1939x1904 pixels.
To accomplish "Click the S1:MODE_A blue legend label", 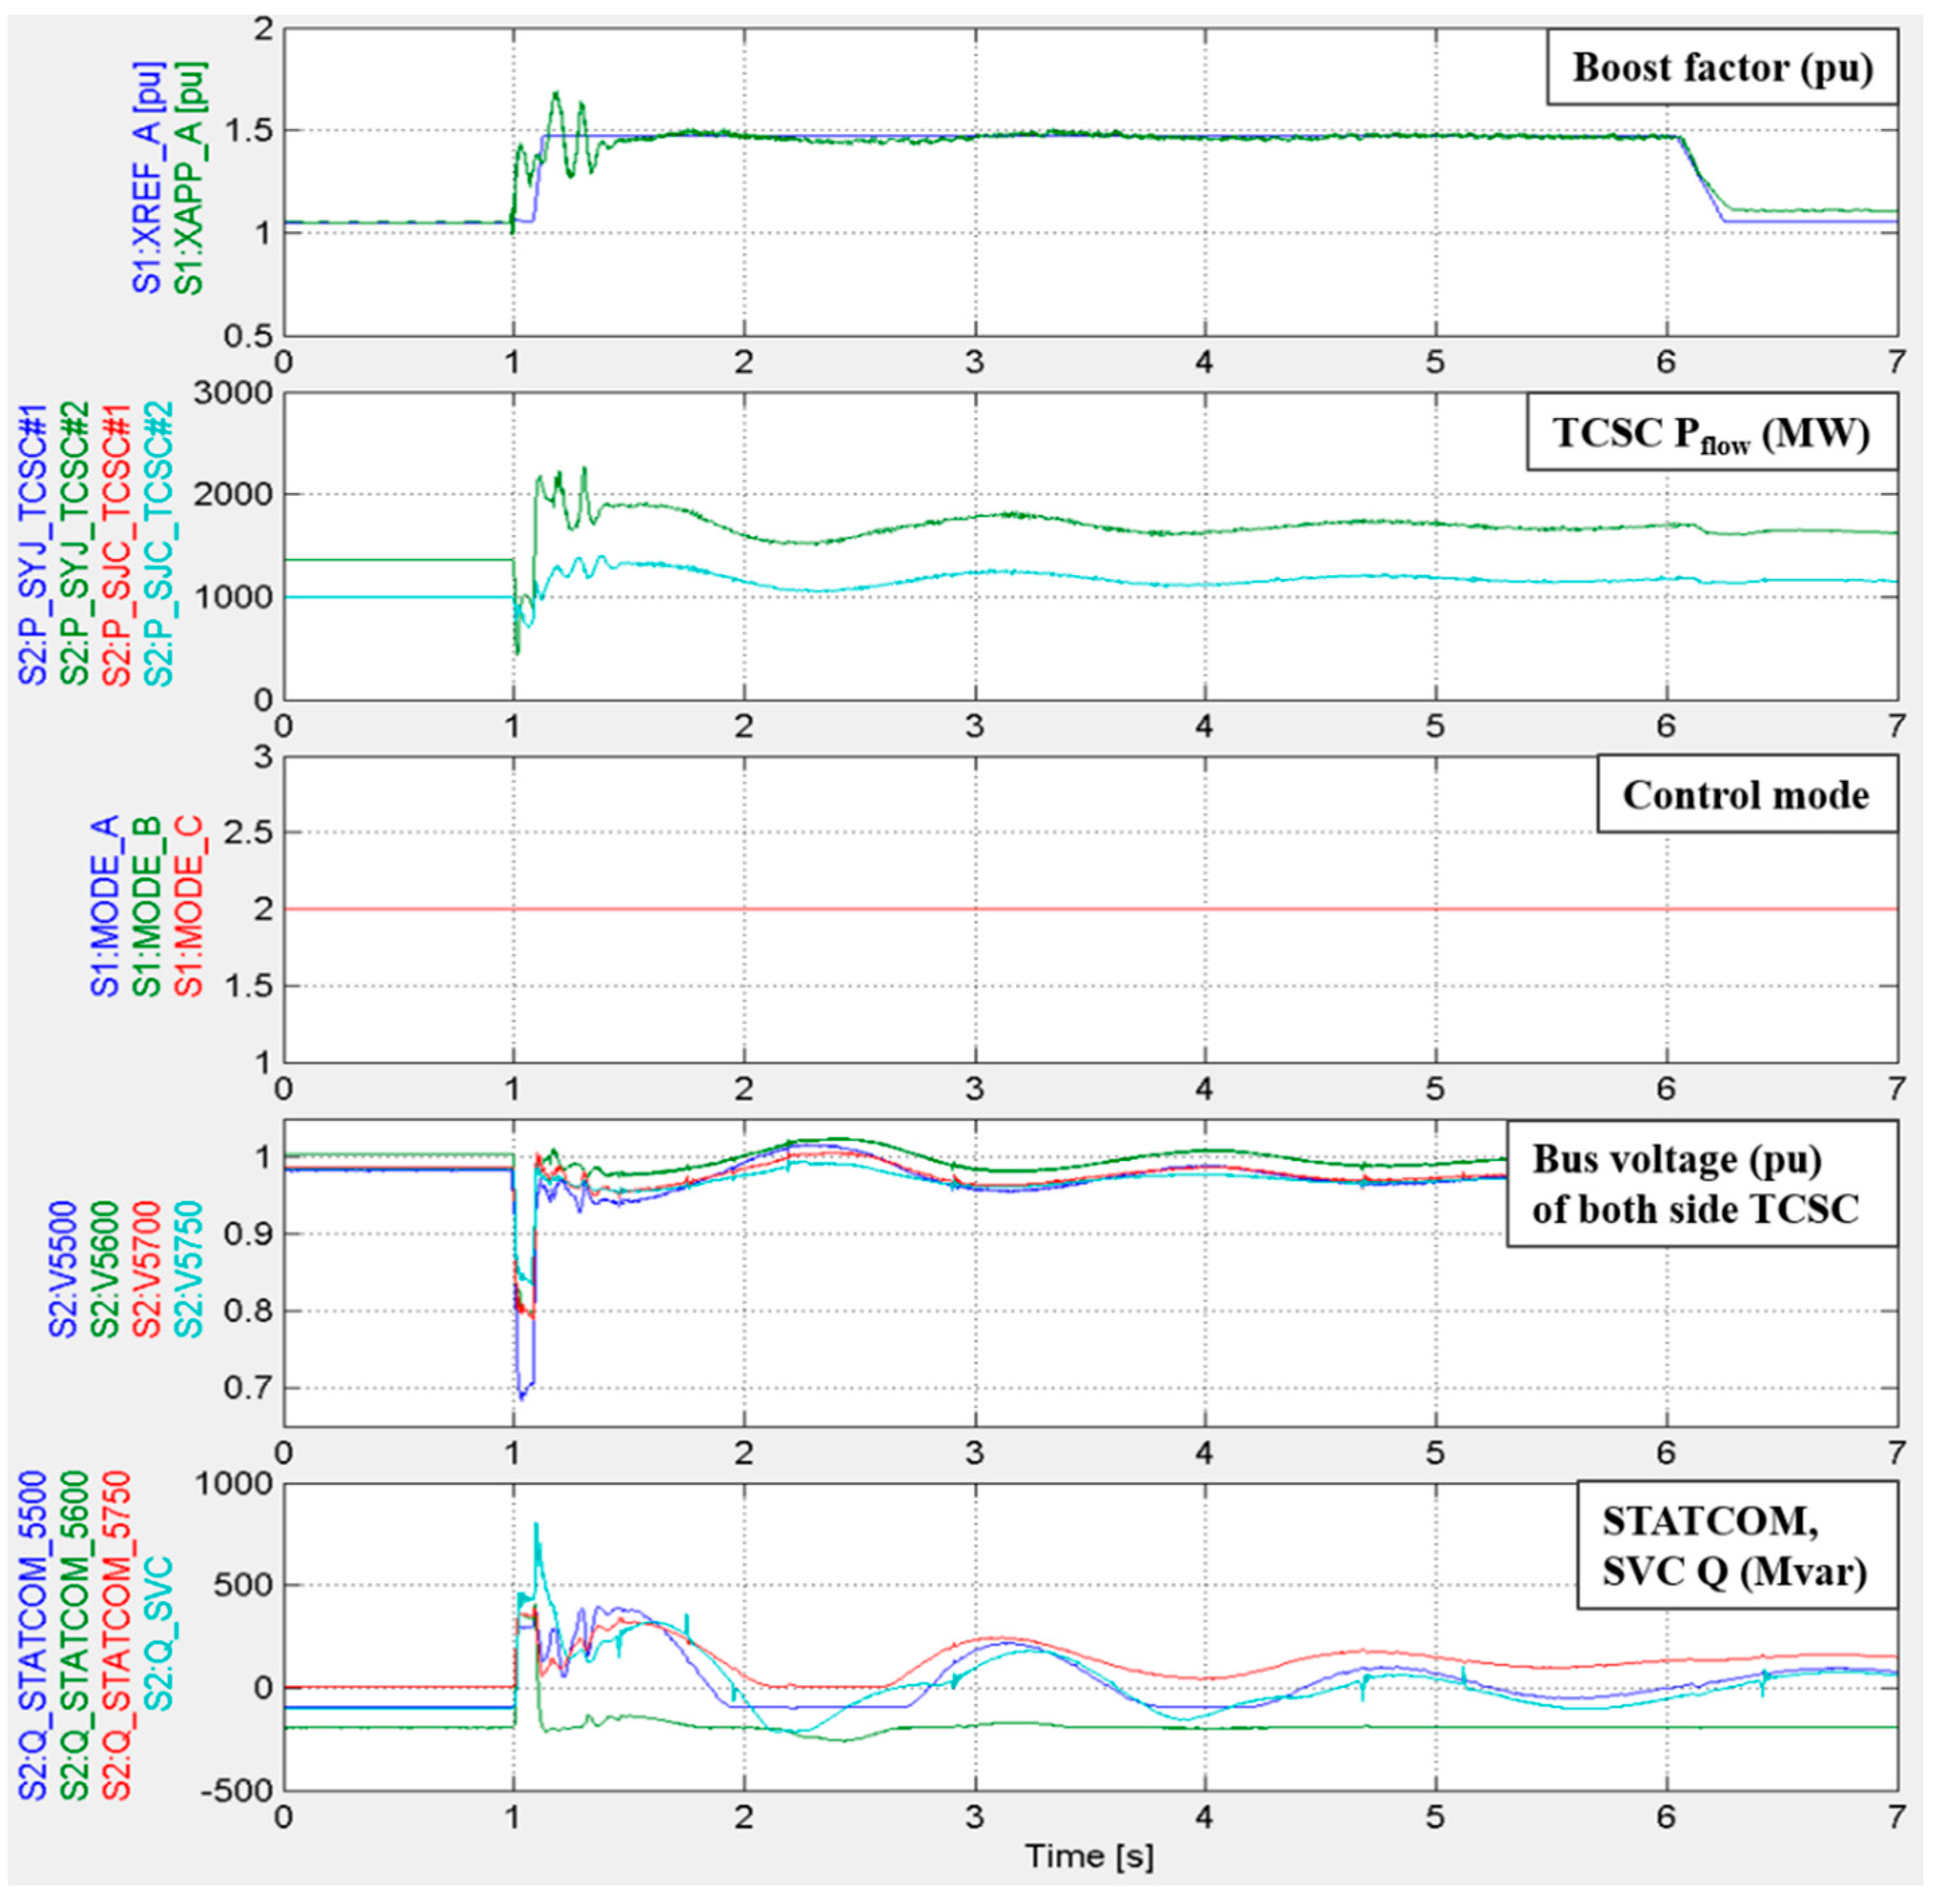I will [105, 907].
